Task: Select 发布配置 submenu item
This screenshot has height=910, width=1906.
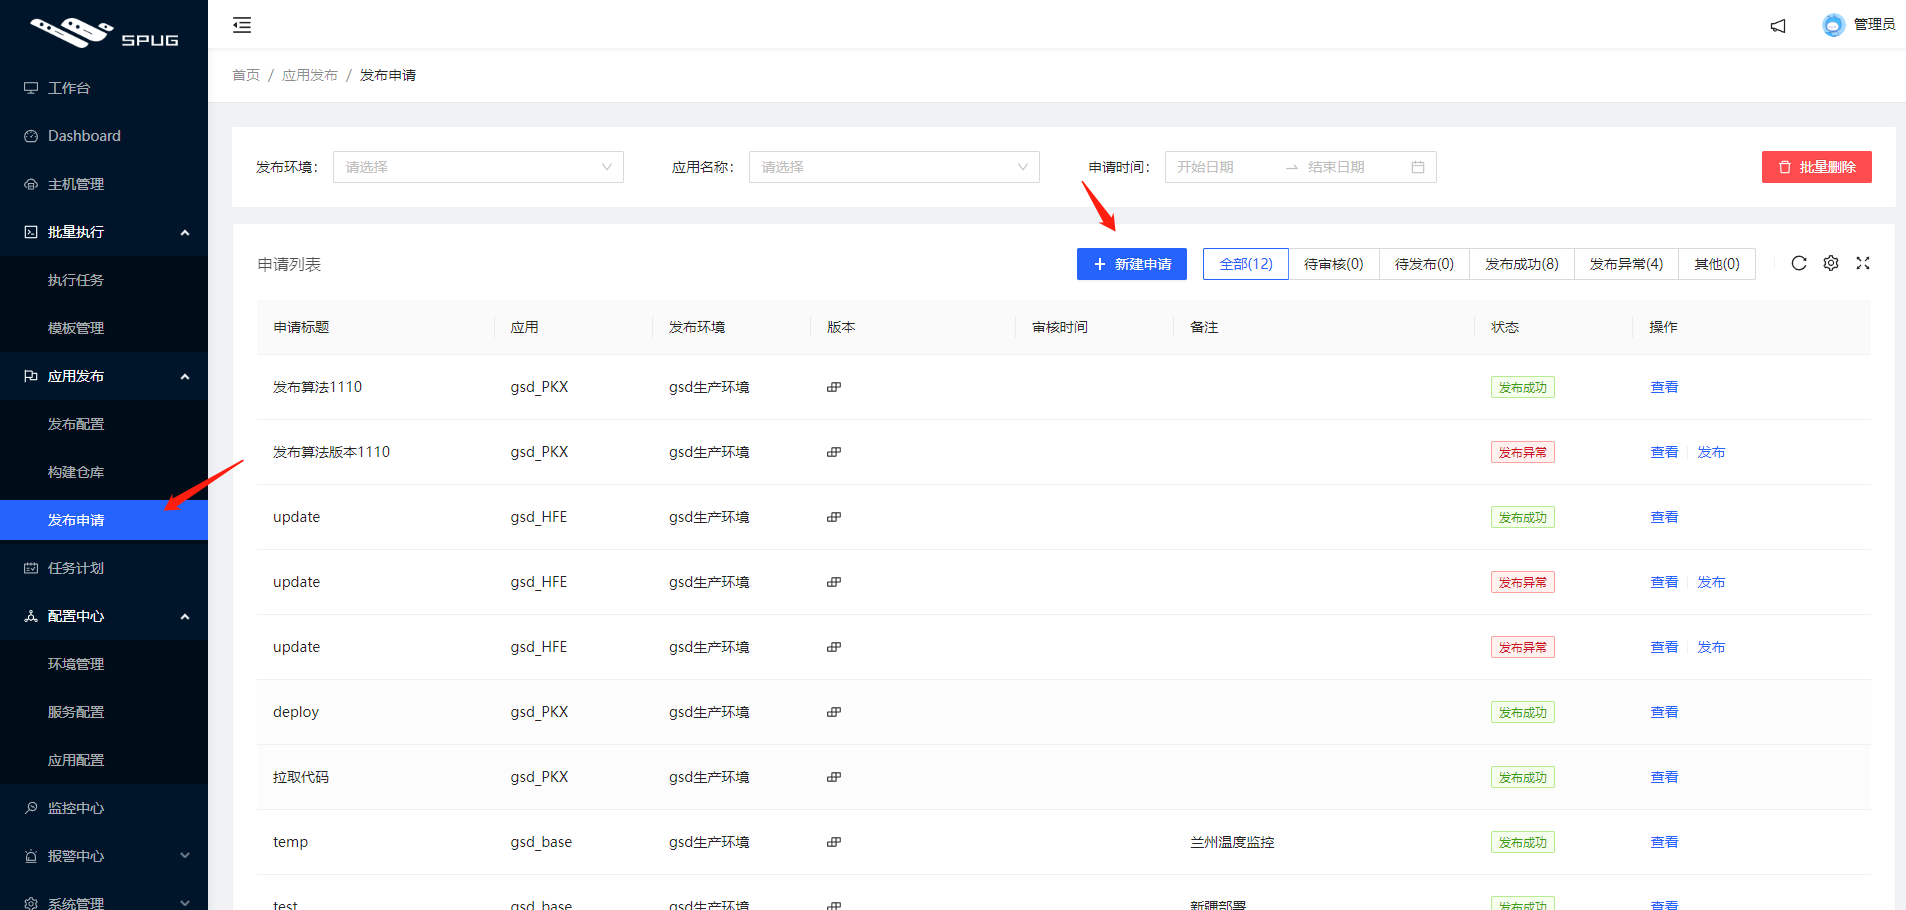Action: [x=104, y=424]
